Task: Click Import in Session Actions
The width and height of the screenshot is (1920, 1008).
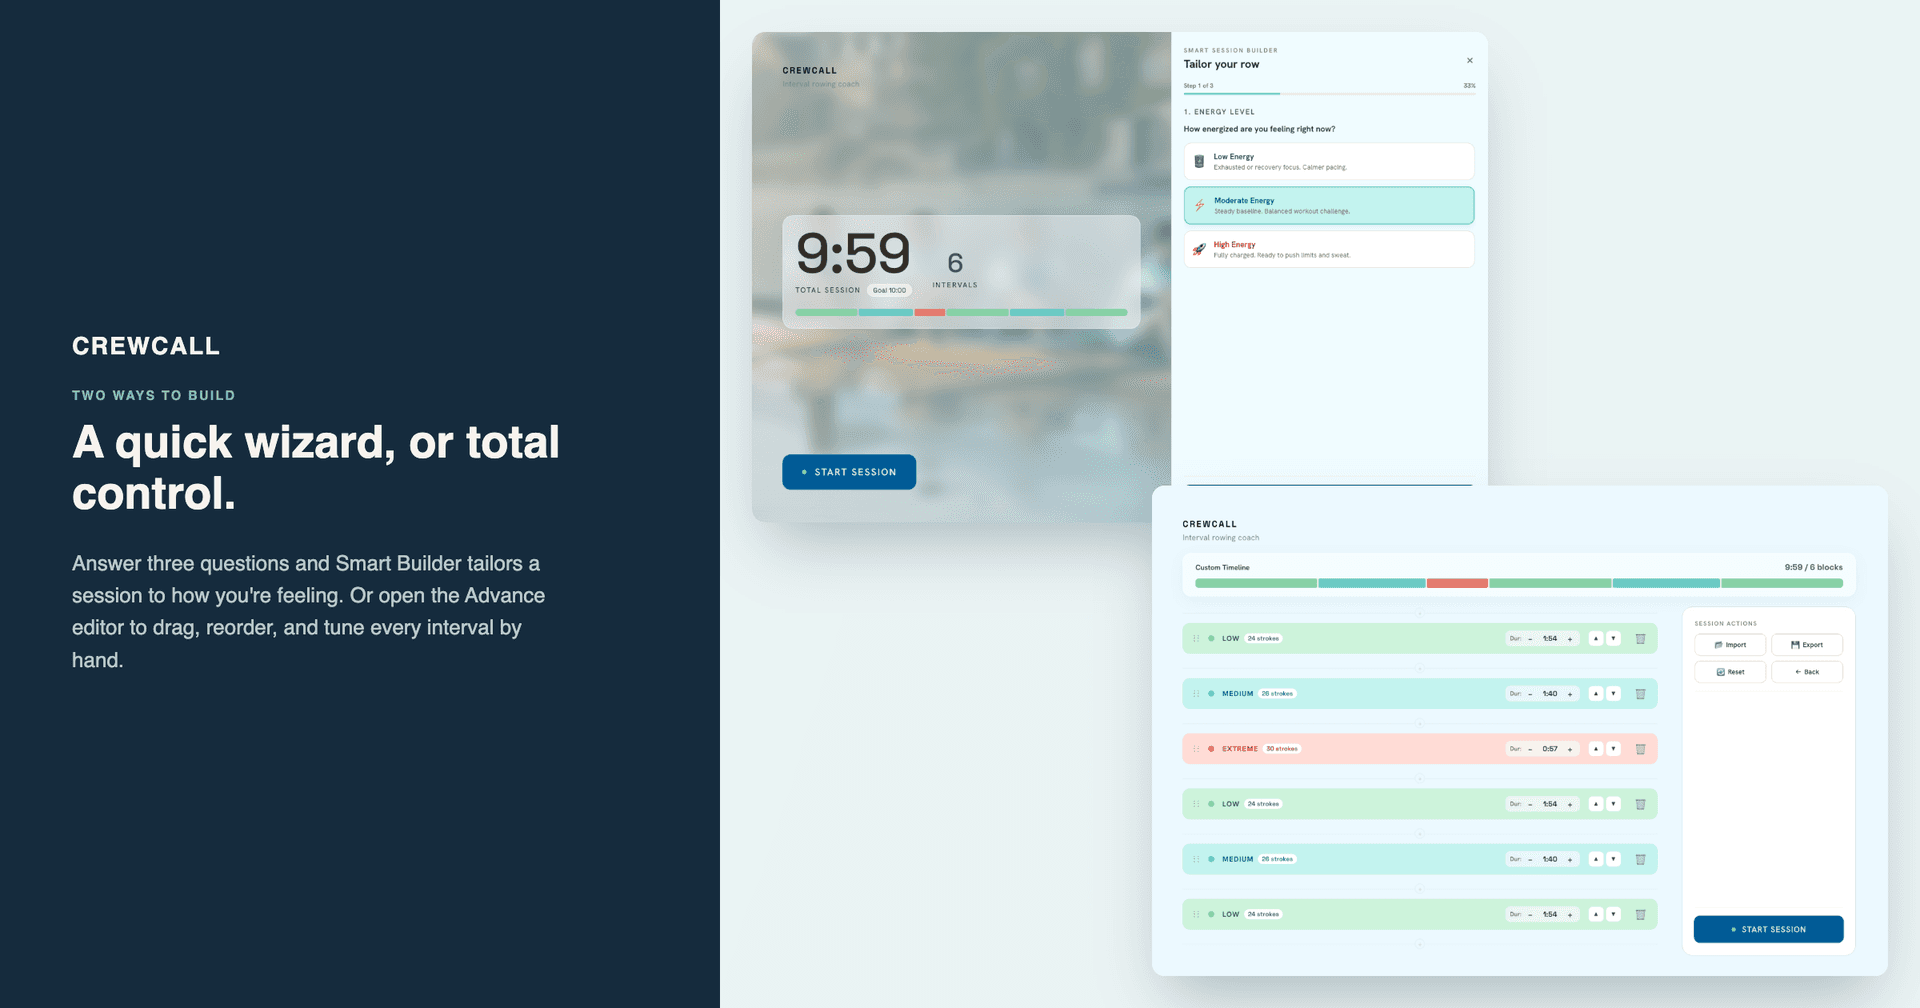Action: point(1730,645)
